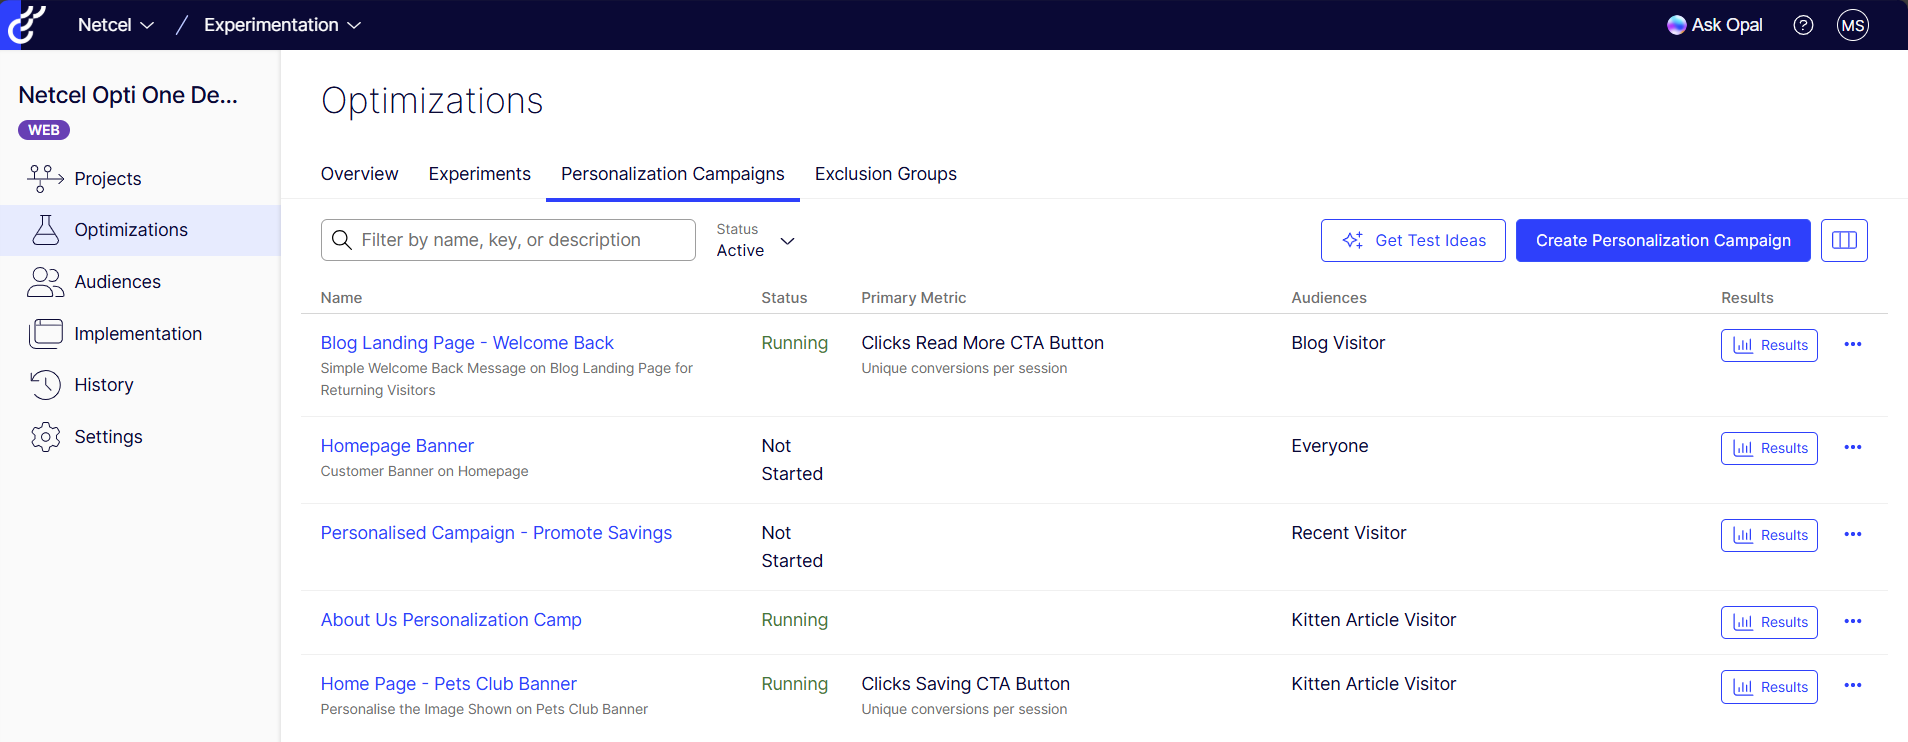The image size is (1908, 742).
Task: Open the MS user avatar menu
Action: pos(1853,25)
